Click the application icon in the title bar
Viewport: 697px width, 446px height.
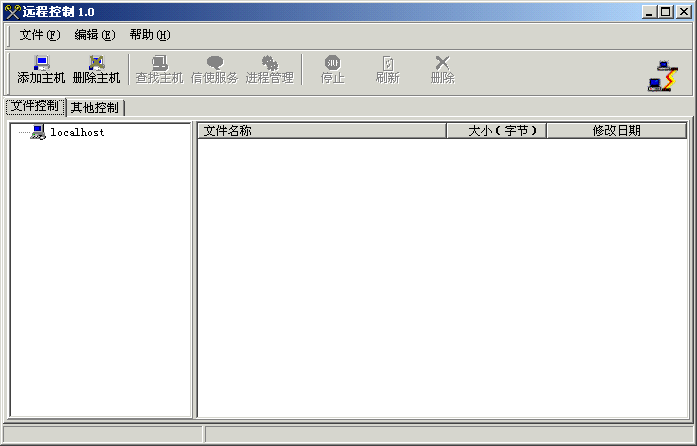pos(12,11)
